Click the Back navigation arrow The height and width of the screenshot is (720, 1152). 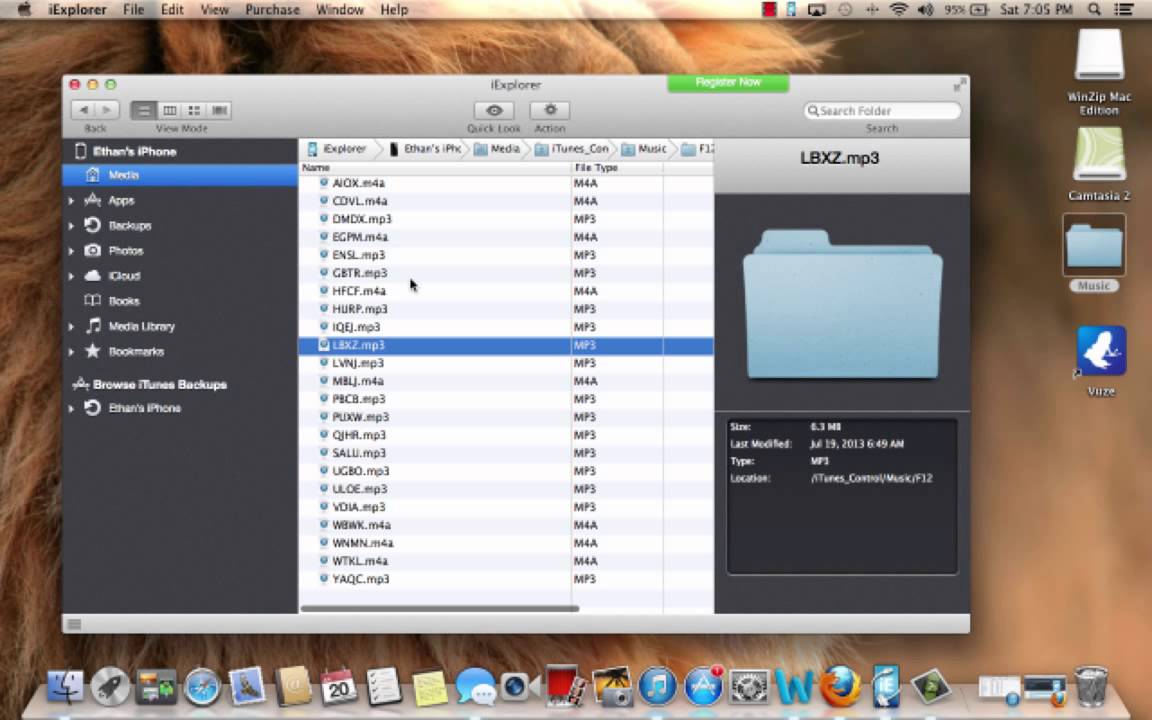[x=84, y=110]
